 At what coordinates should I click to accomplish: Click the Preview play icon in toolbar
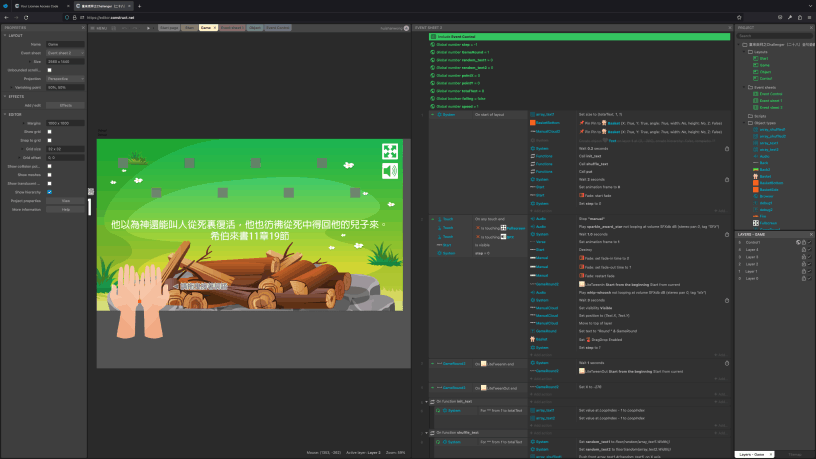tap(148, 28)
